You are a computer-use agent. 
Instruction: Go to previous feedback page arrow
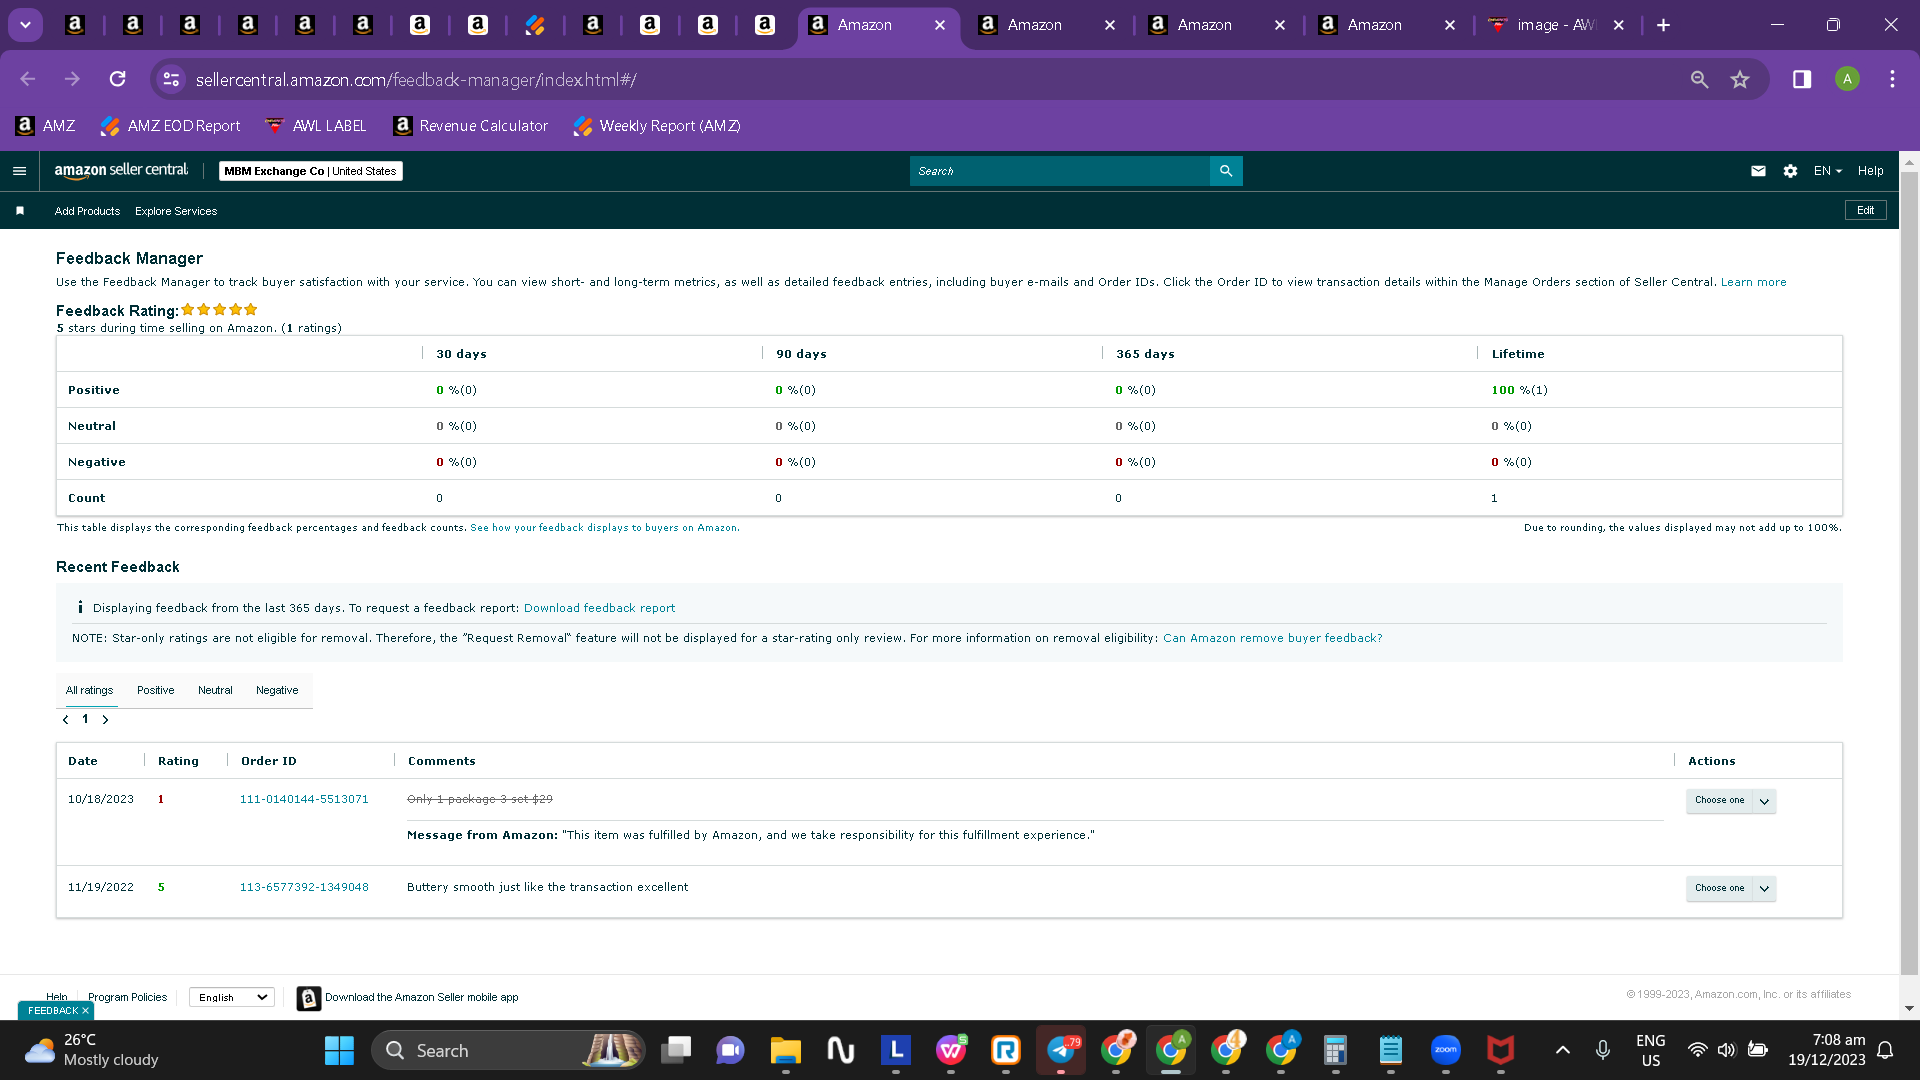(66, 720)
